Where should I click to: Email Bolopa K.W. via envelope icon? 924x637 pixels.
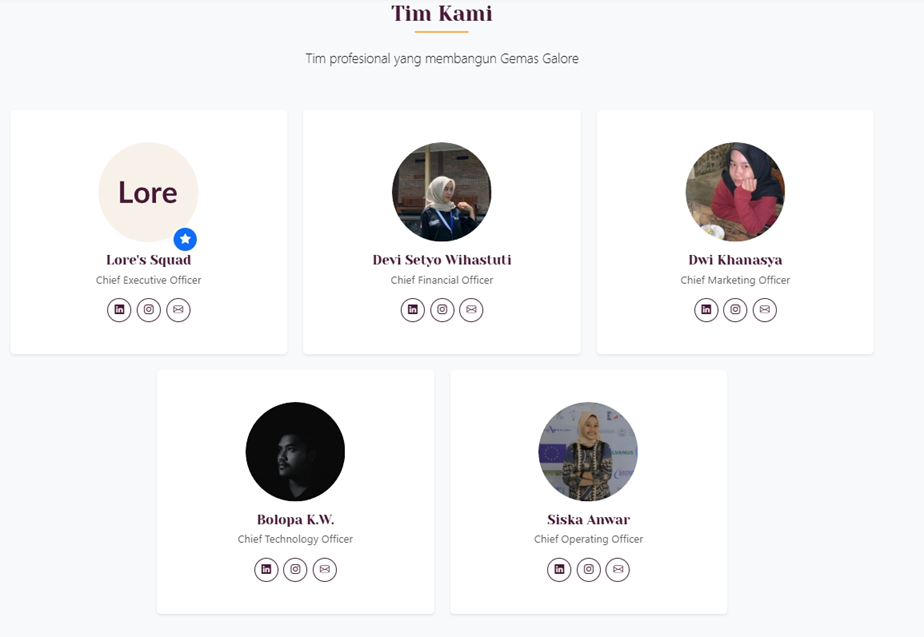[x=324, y=570]
